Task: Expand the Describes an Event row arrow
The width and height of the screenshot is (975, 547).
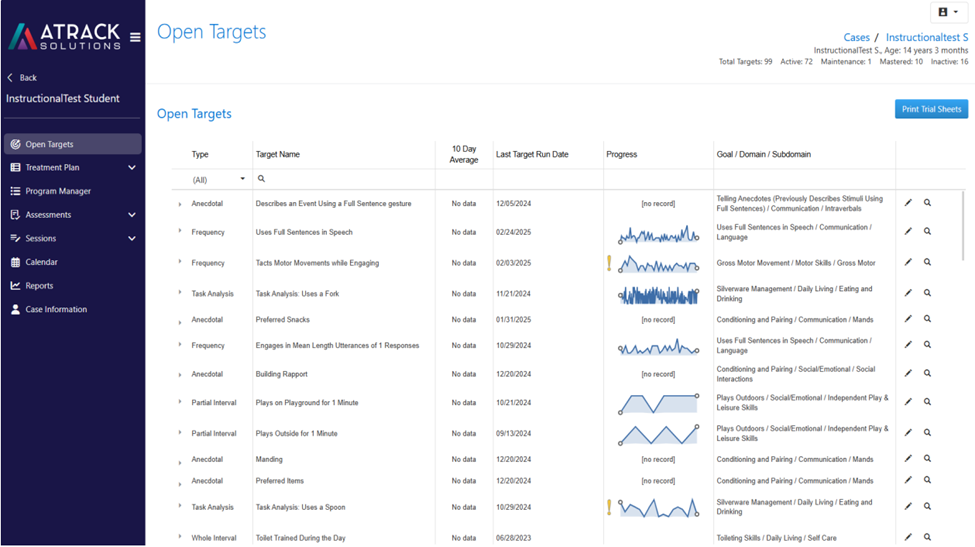Action: [180, 204]
